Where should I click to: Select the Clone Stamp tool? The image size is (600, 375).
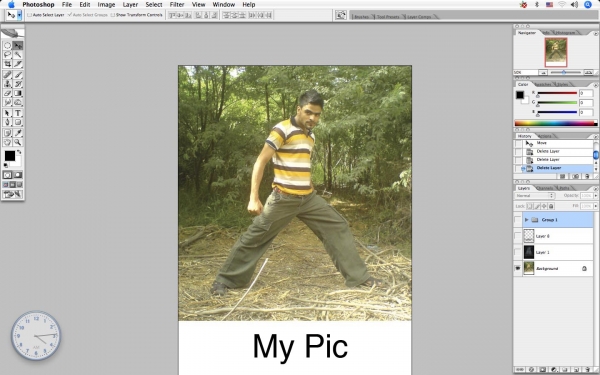(7, 84)
